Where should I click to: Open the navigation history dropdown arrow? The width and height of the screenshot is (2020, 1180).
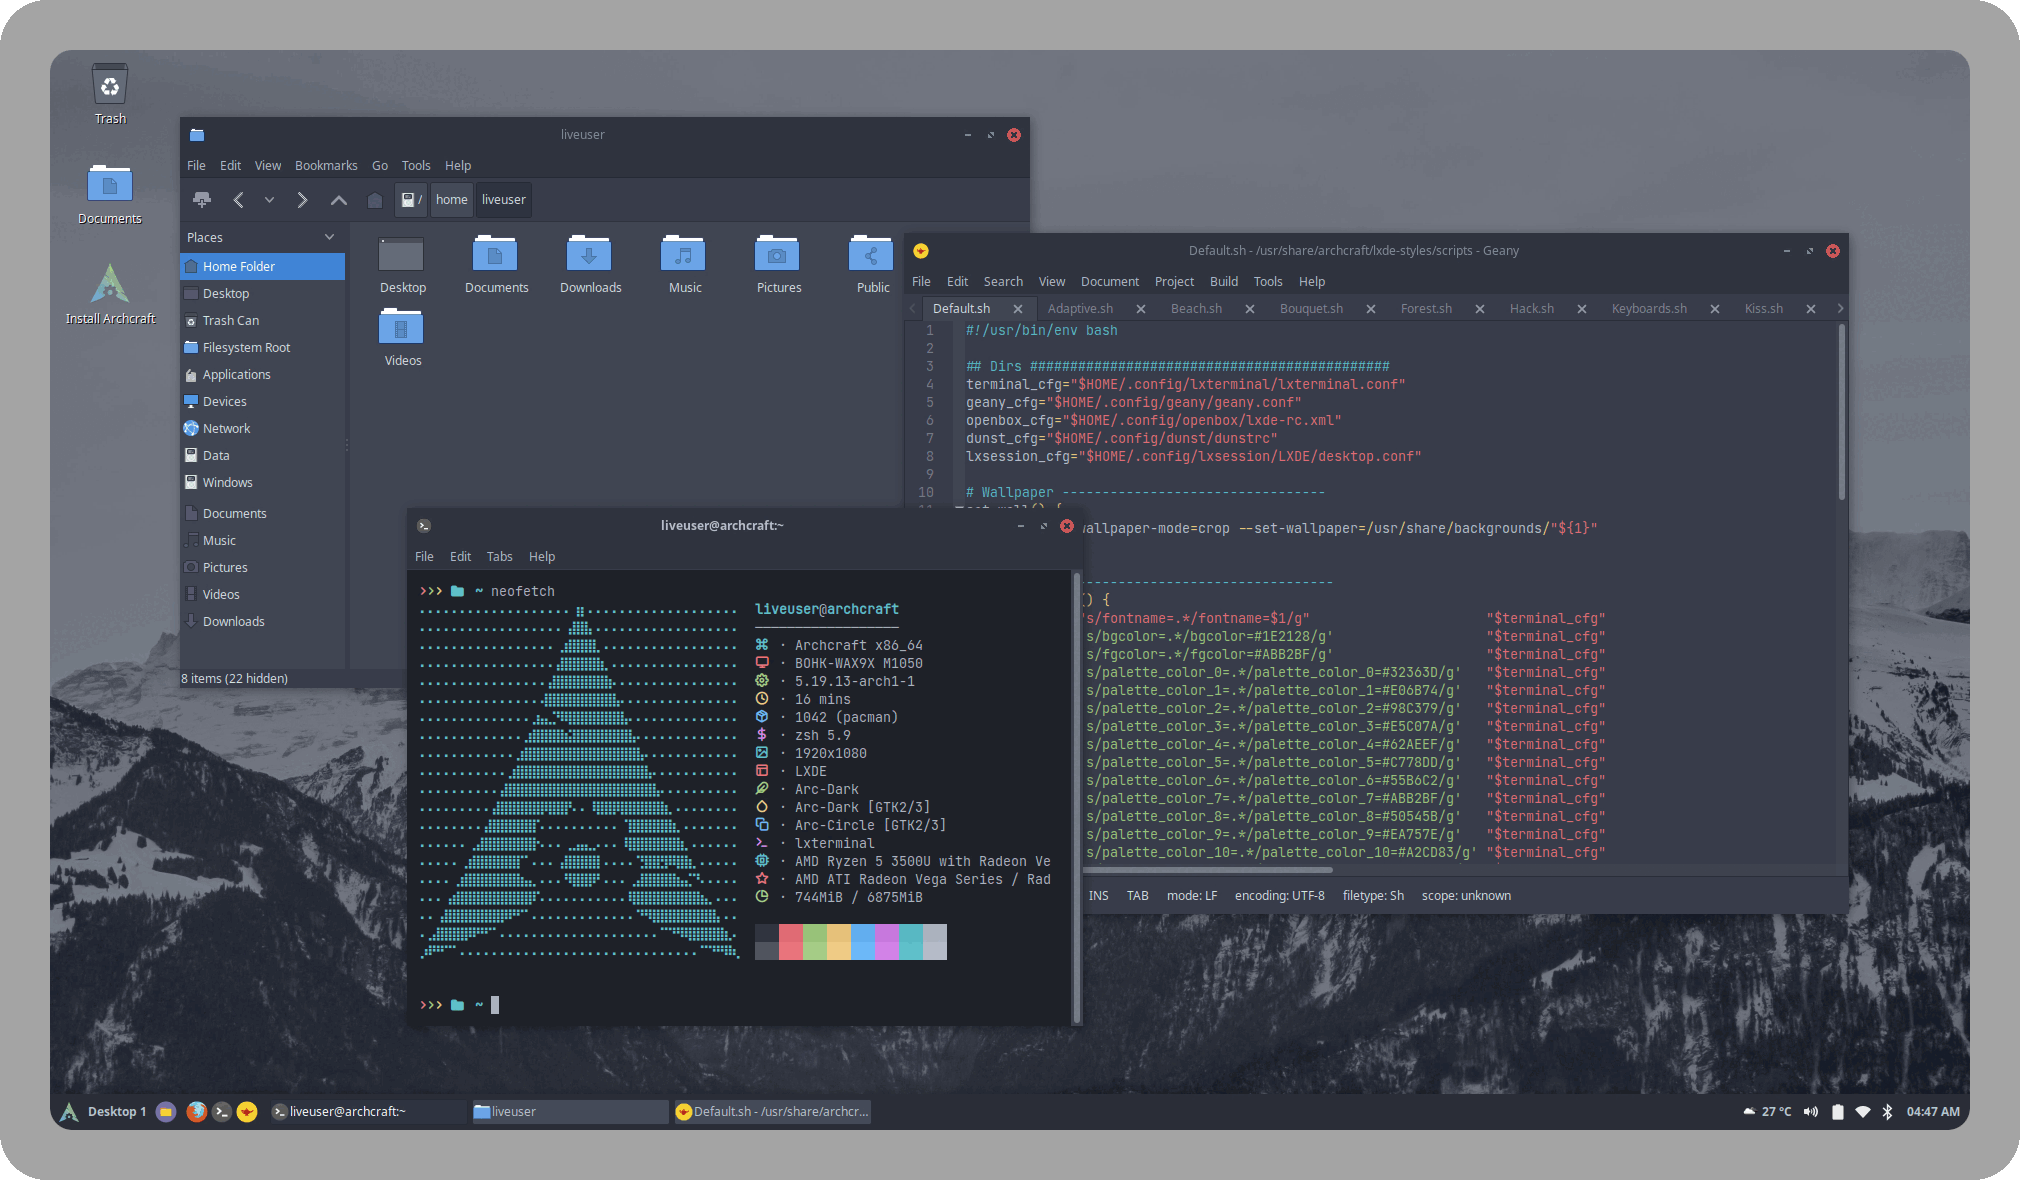pos(269,200)
